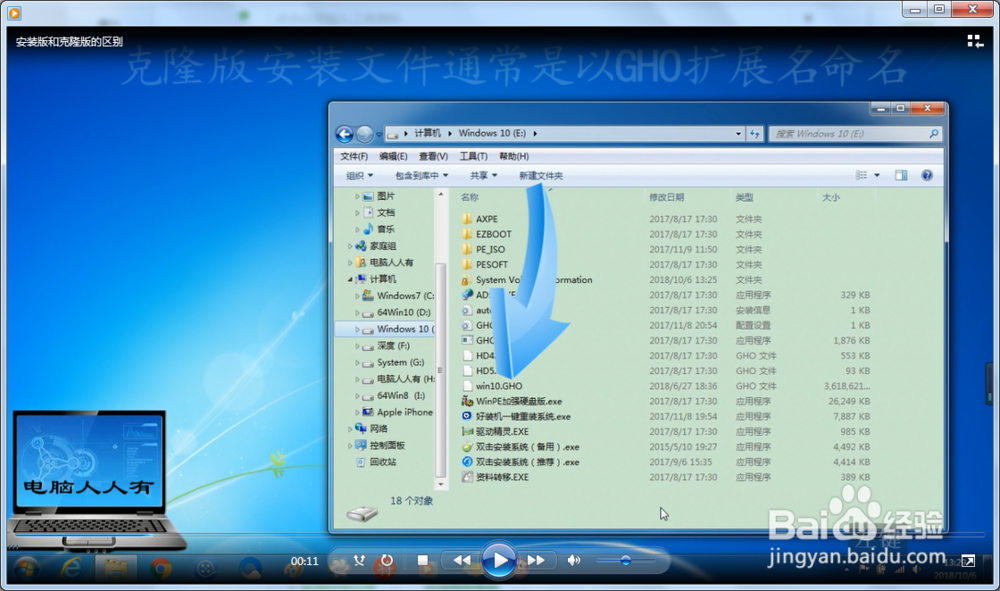
Task: Click the media player title bar icon
Action: 14,12
